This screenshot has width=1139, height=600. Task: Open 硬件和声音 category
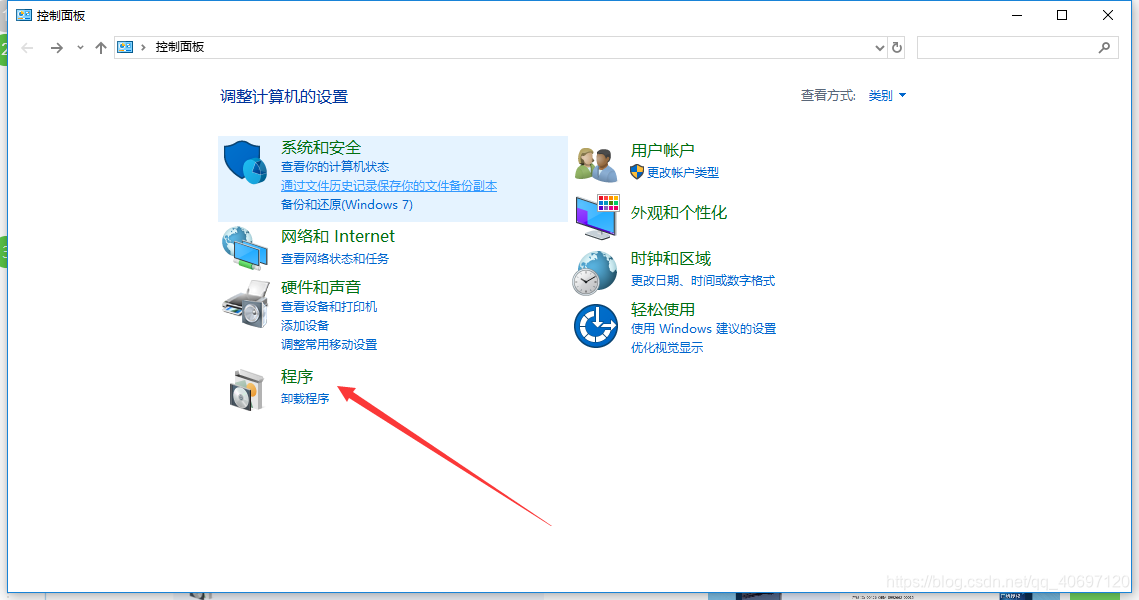pos(321,287)
